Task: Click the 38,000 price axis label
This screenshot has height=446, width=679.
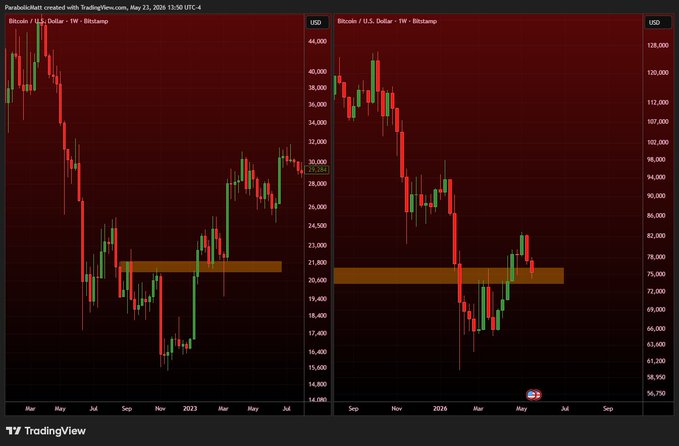Action: (317, 88)
